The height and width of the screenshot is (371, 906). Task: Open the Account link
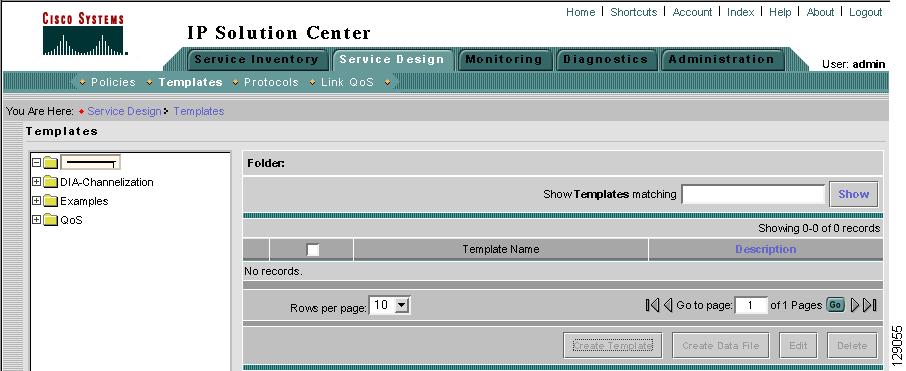692,12
